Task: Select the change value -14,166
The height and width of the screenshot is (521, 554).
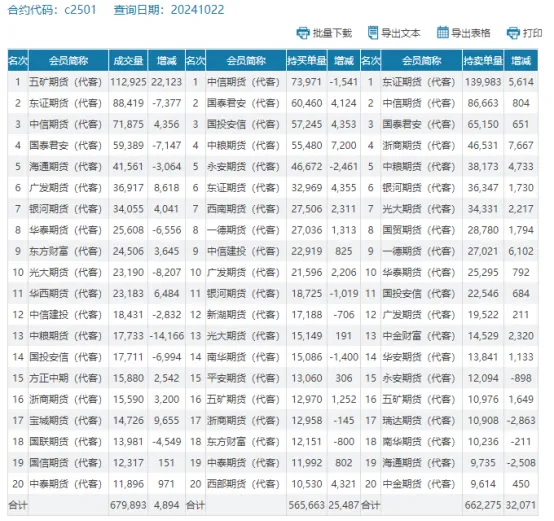Action: tap(166, 336)
